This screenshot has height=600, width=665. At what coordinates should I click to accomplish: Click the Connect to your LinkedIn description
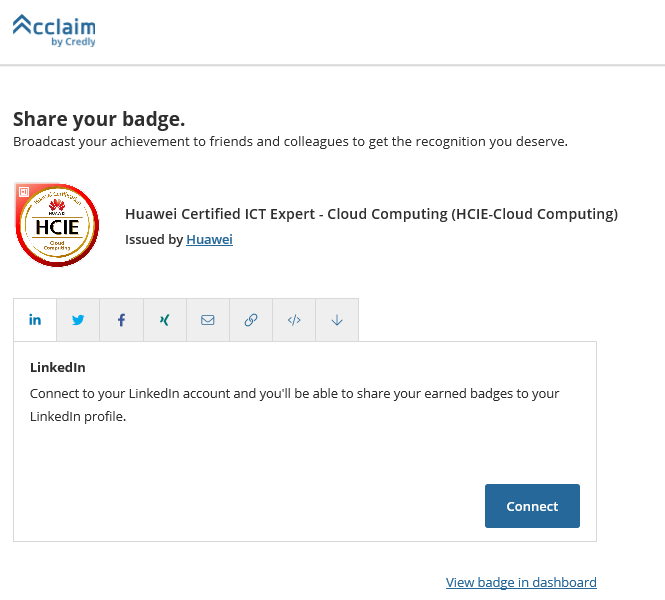294,405
